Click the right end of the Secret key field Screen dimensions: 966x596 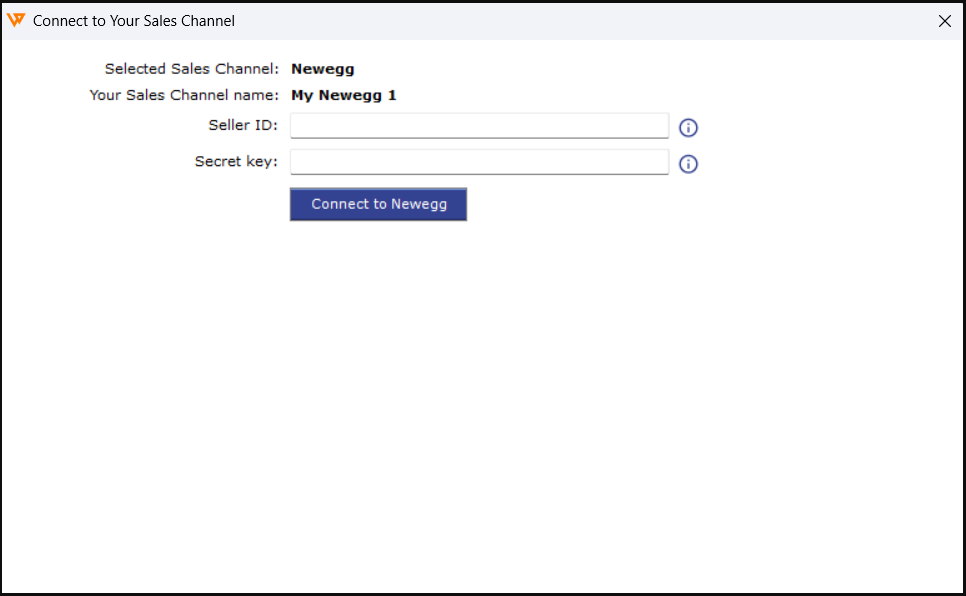click(x=655, y=162)
